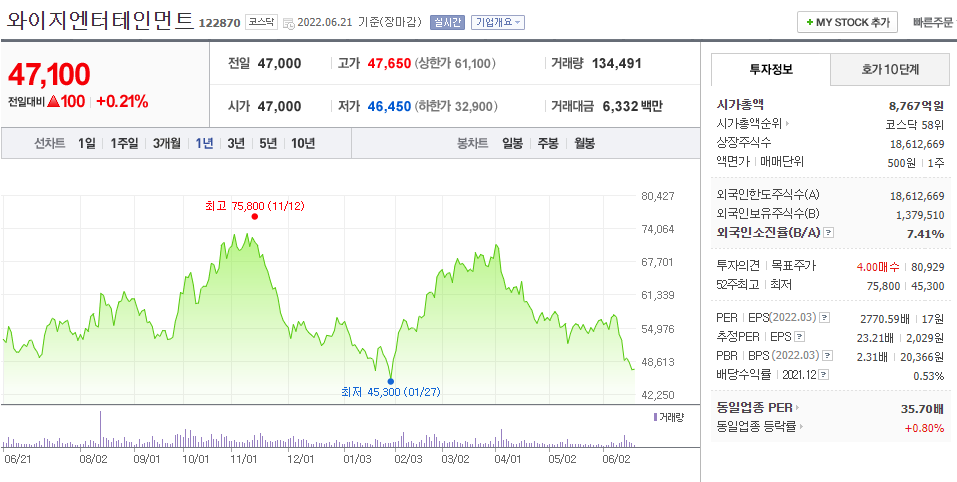Click 거래량 value 134,491
This screenshot has width=957, height=482.
tap(617, 63)
